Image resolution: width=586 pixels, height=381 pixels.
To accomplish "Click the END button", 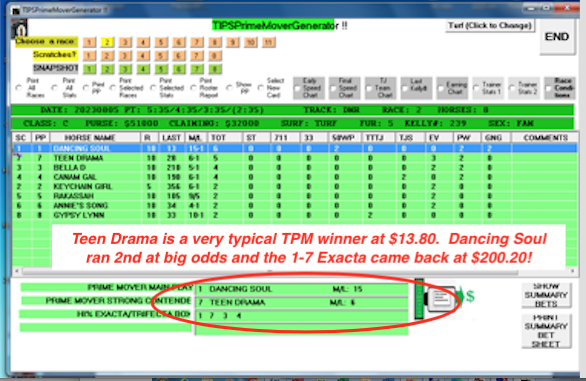I will [557, 37].
